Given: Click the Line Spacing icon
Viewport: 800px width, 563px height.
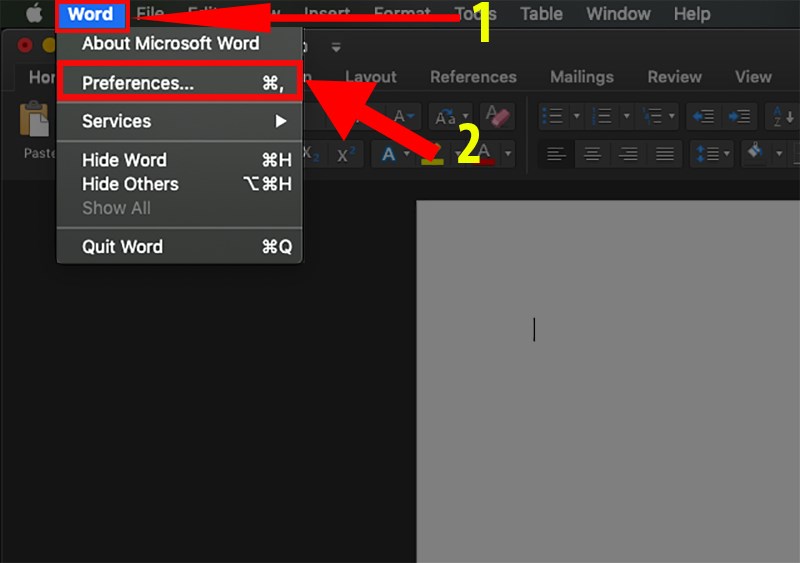Looking at the screenshot, I should point(707,154).
